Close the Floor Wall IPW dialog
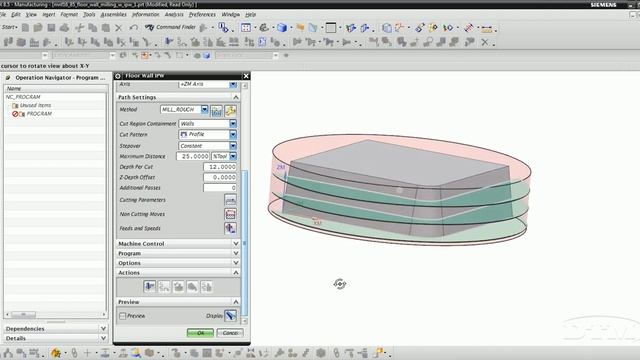 point(246,76)
